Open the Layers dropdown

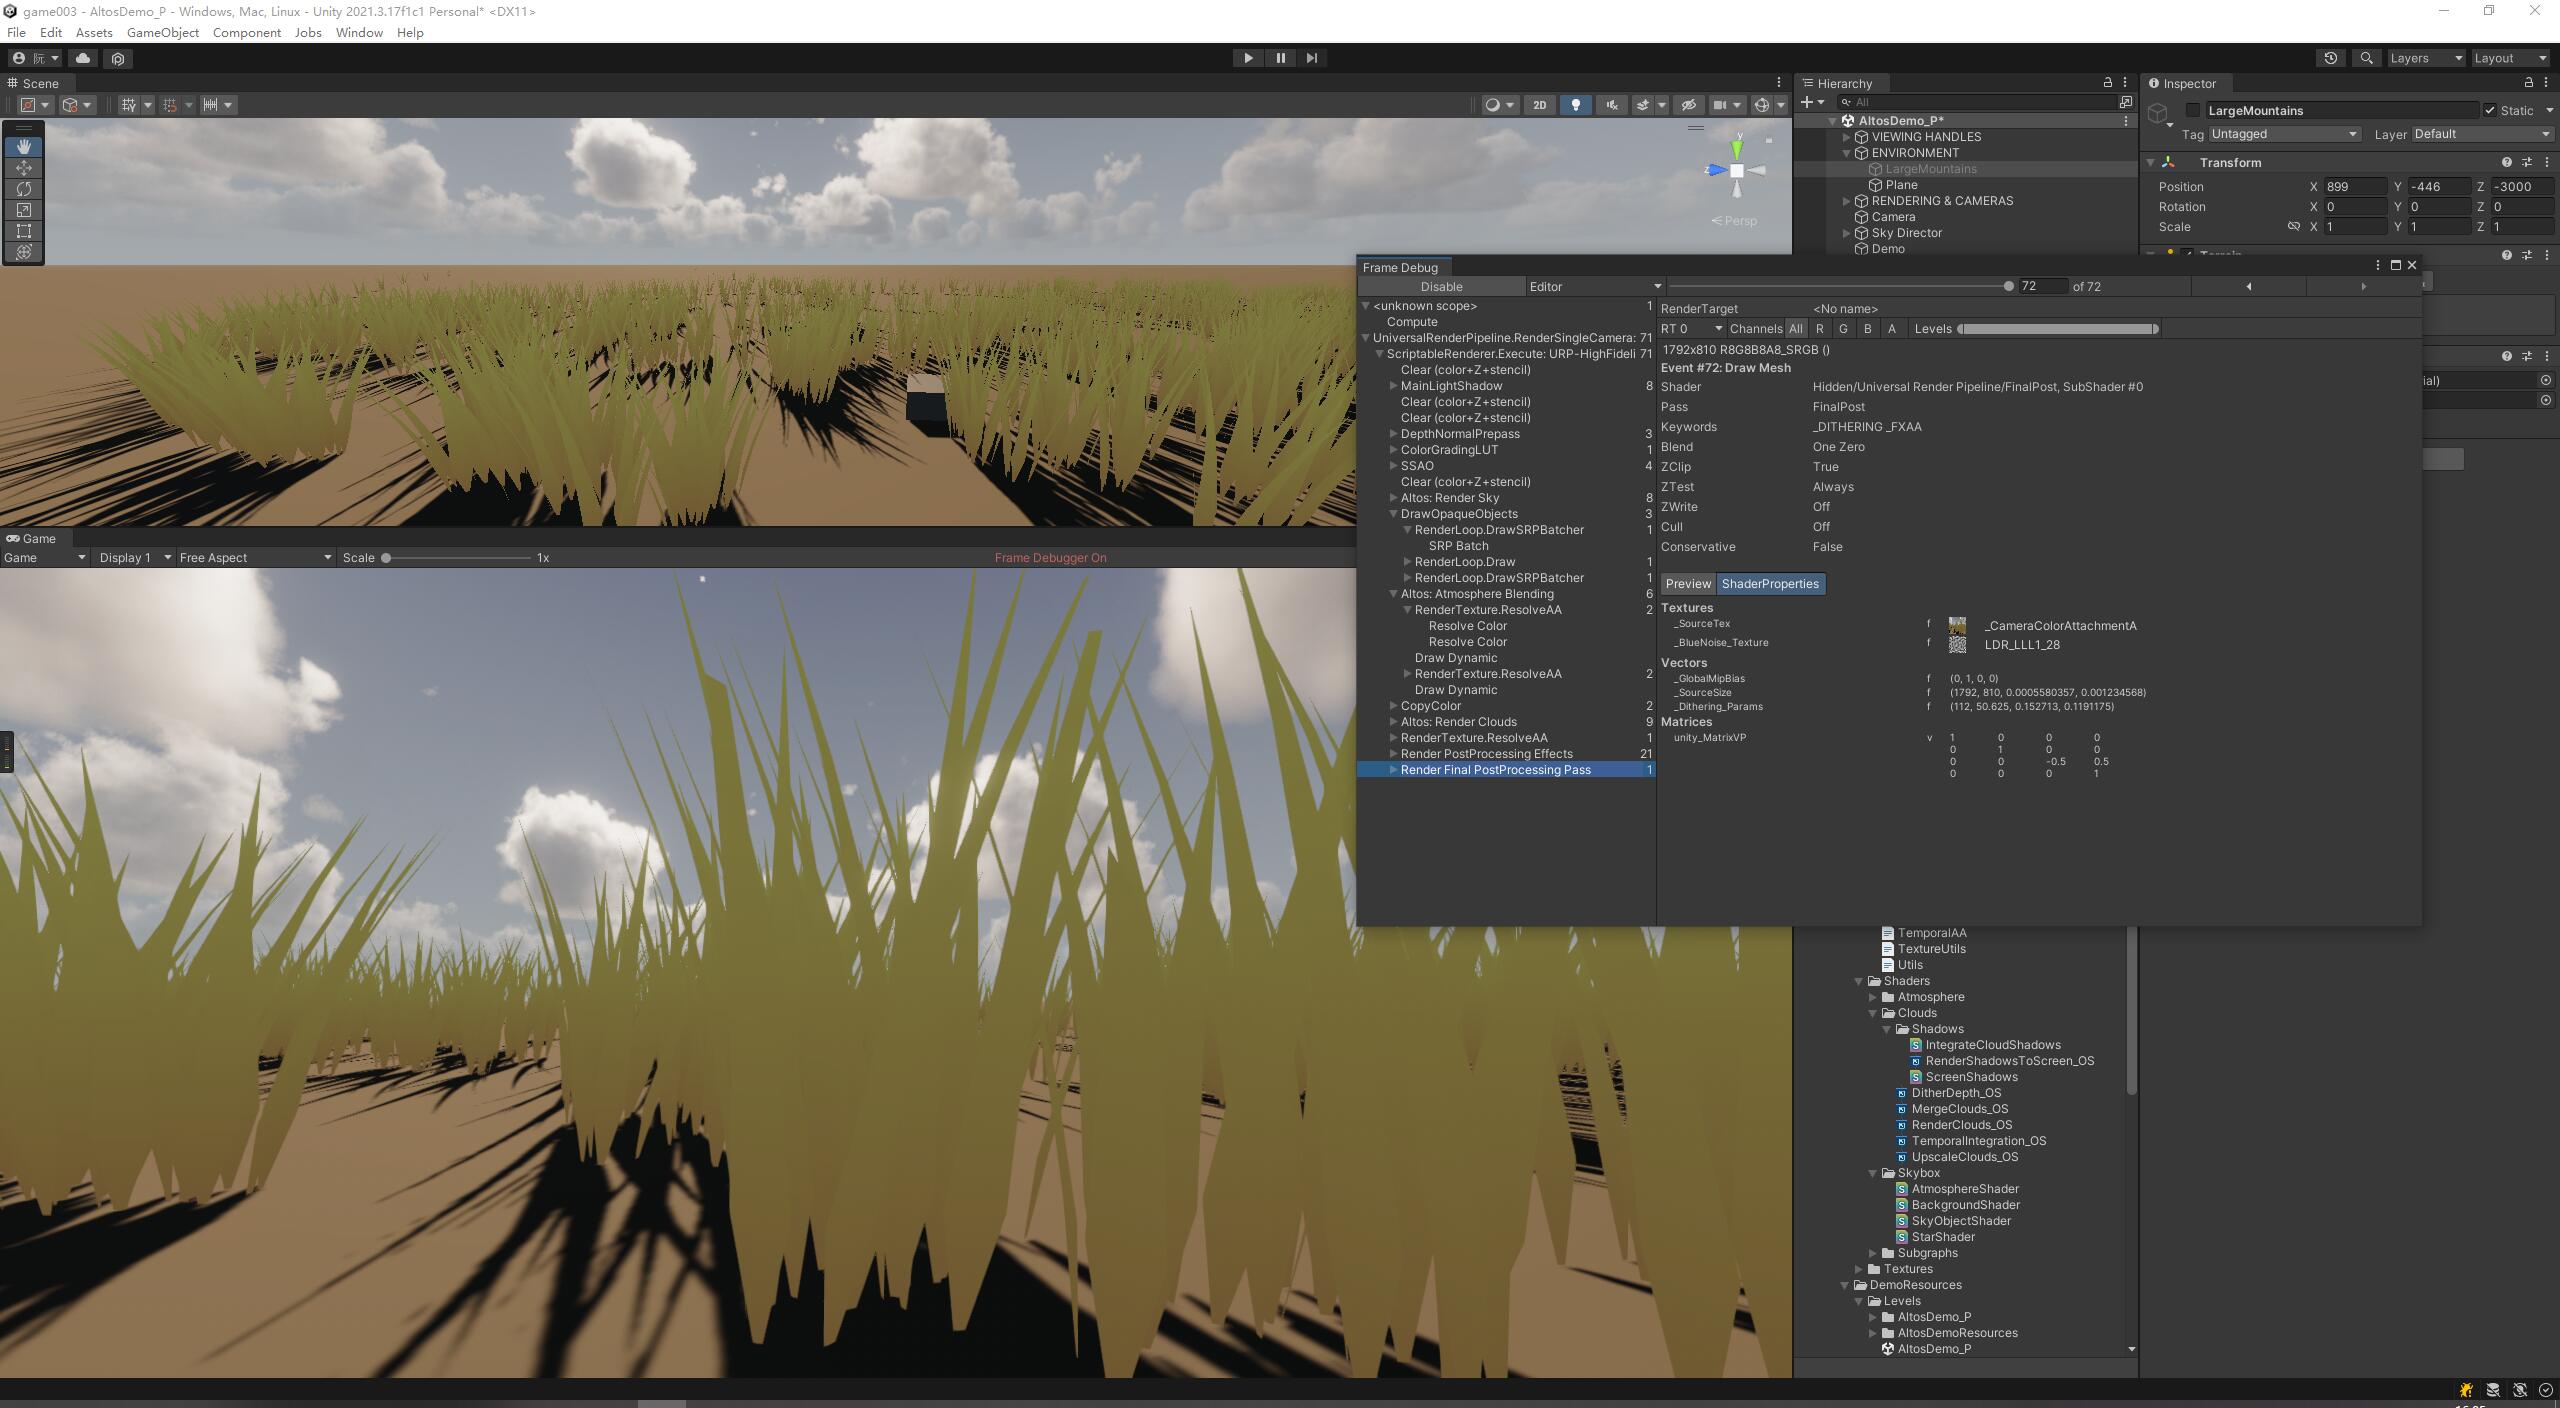point(2425,58)
